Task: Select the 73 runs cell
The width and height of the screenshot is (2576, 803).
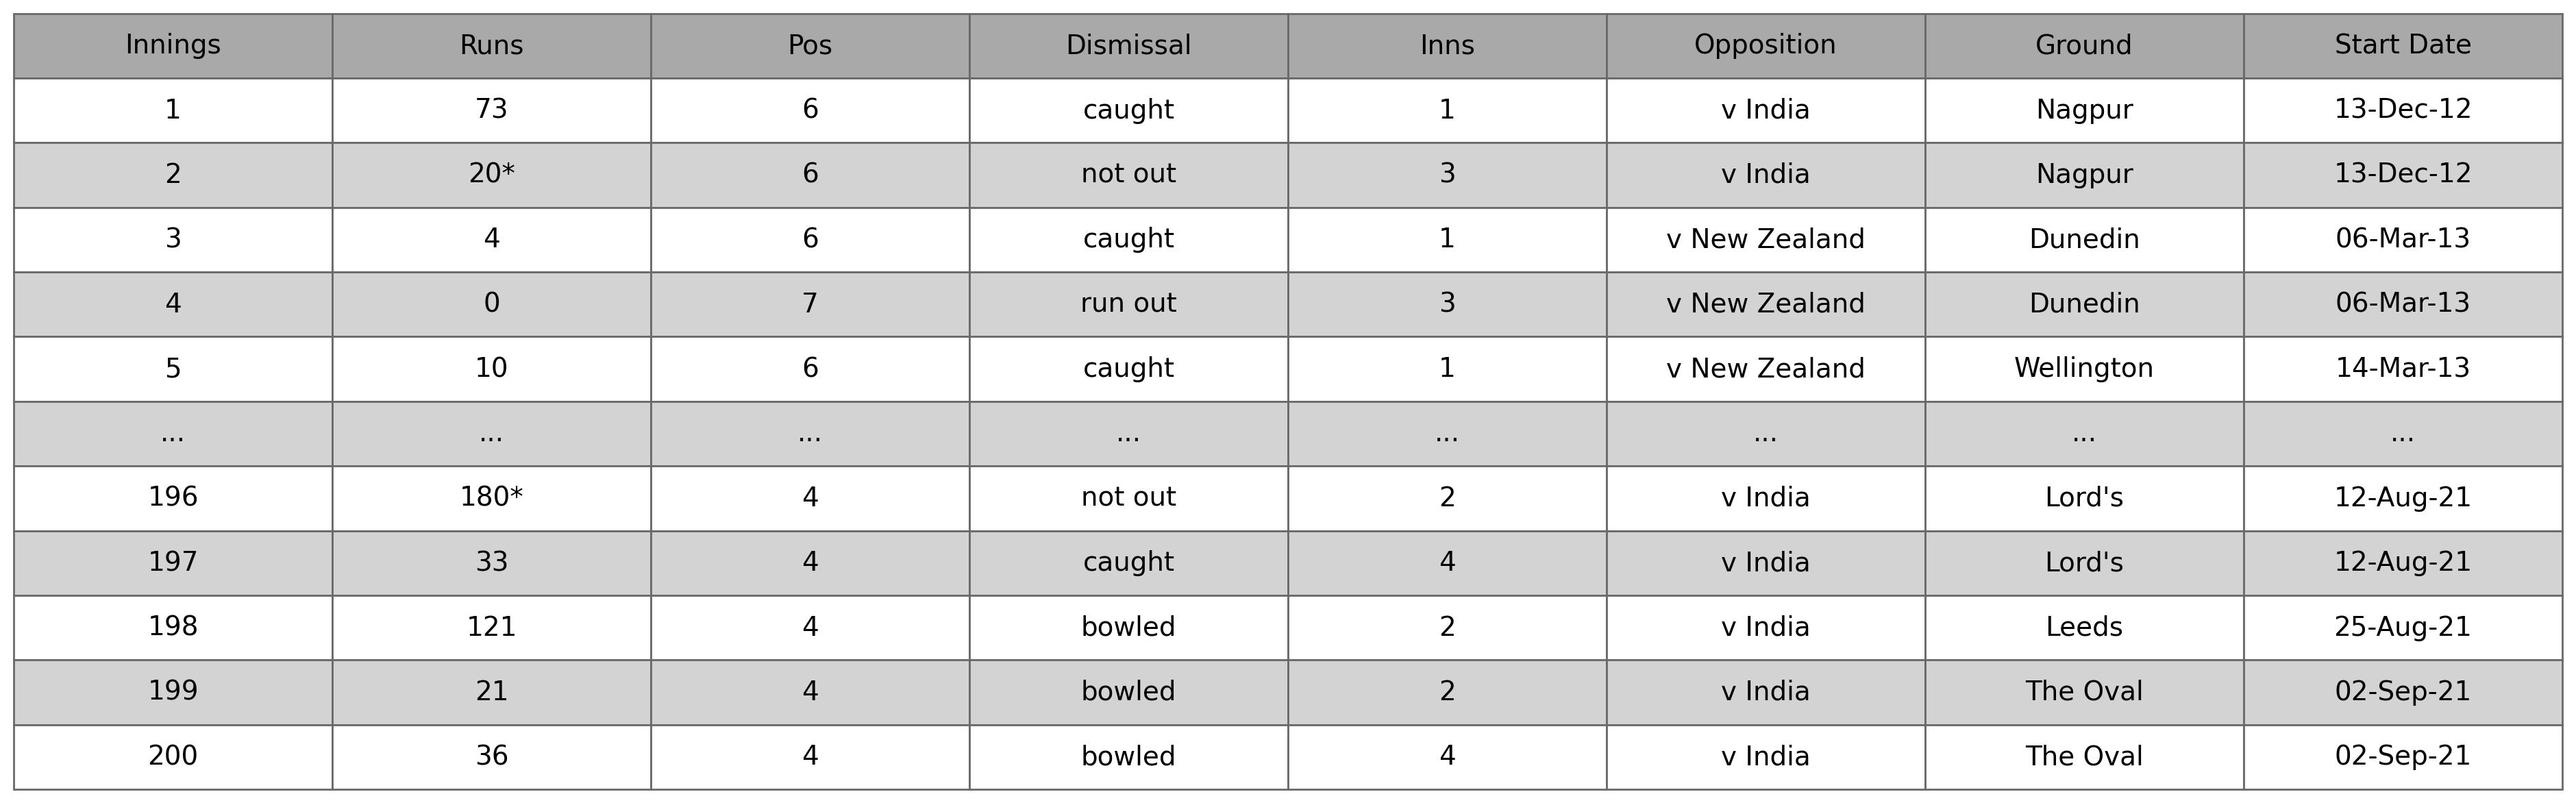Action: (491, 109)
